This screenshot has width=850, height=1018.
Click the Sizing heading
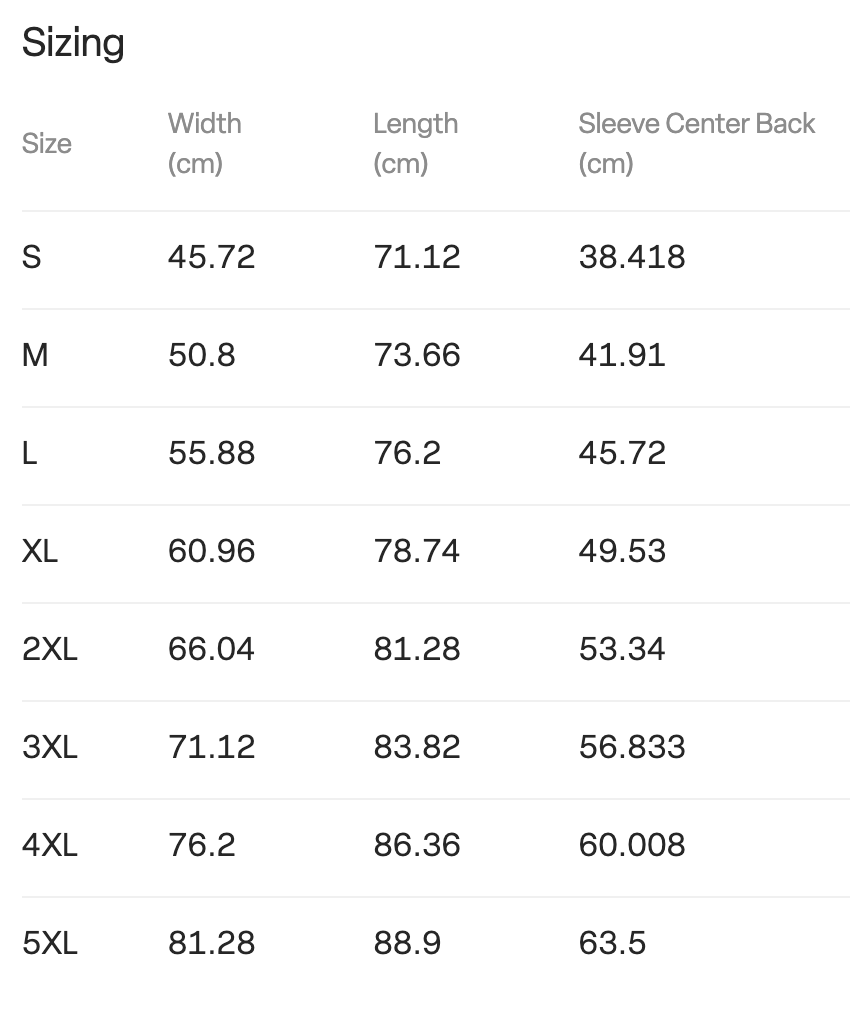[x=73, y=43]
